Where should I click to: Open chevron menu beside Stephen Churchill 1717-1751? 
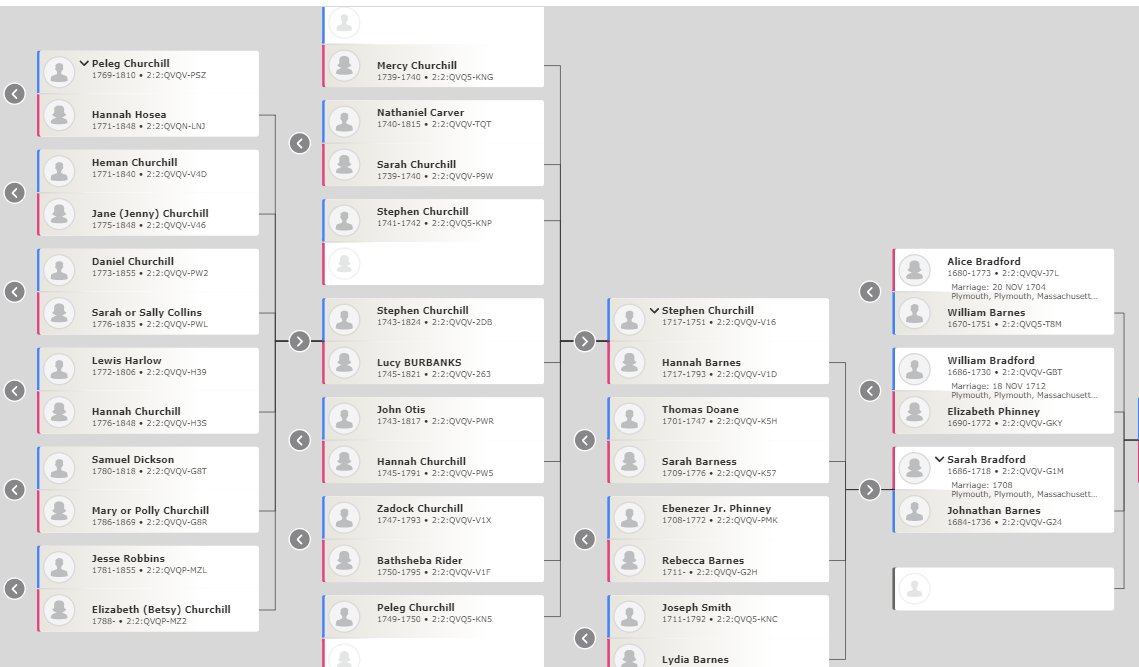(654, 310)
